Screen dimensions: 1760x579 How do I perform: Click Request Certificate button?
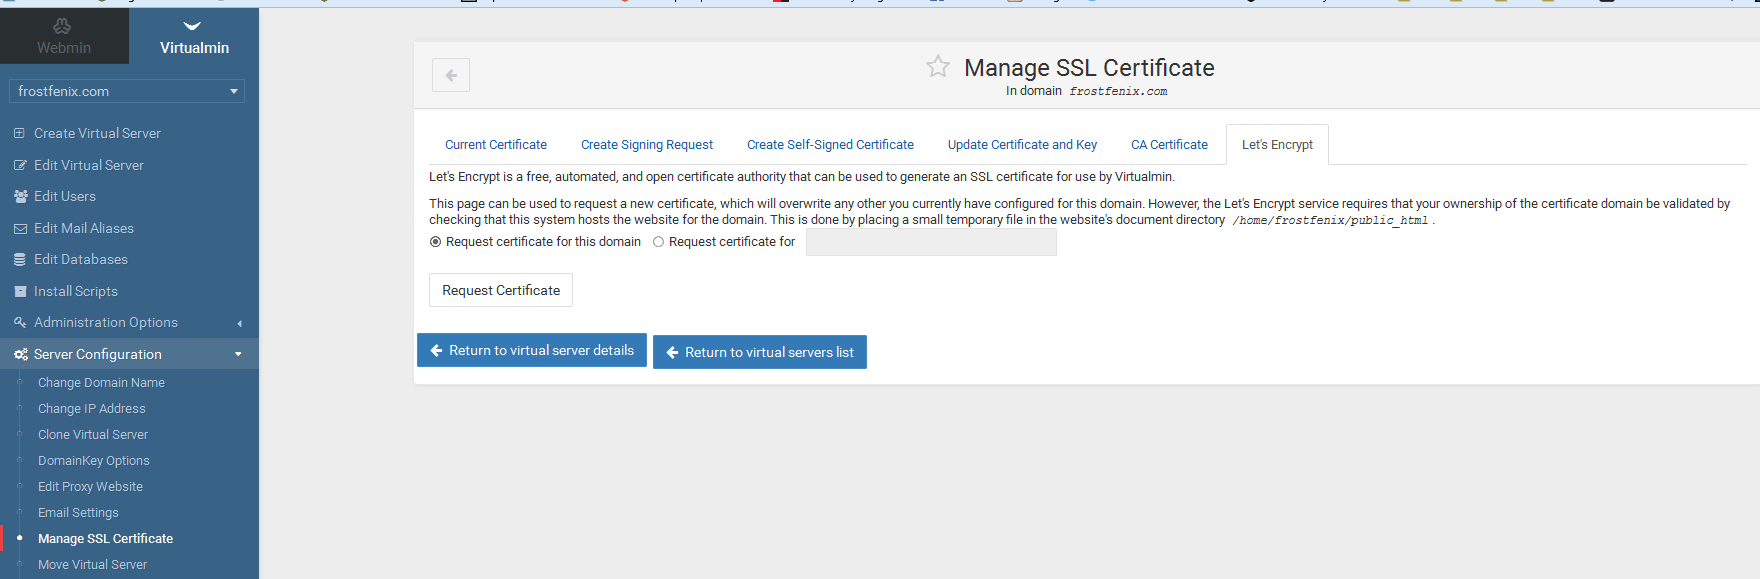coord(501,290)
